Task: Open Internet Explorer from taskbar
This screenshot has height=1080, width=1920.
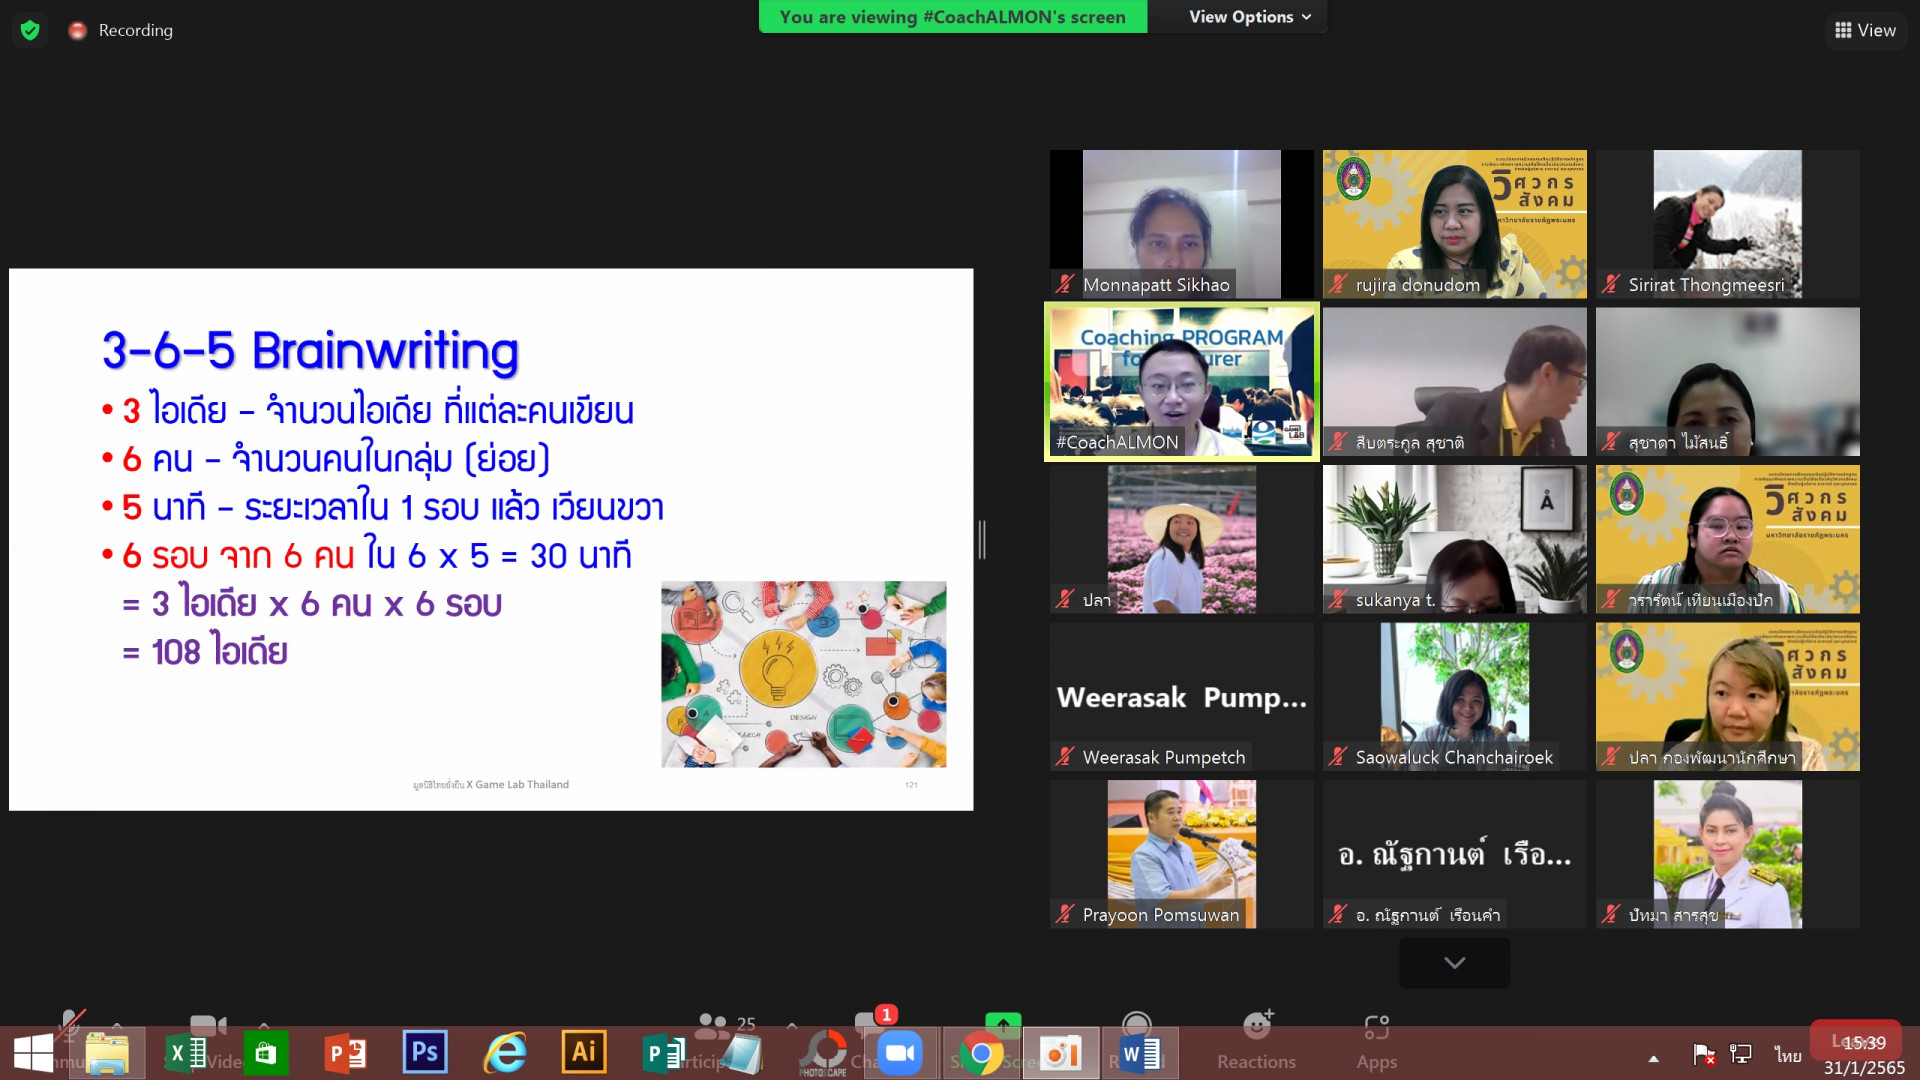Action: click(504, 1053)
